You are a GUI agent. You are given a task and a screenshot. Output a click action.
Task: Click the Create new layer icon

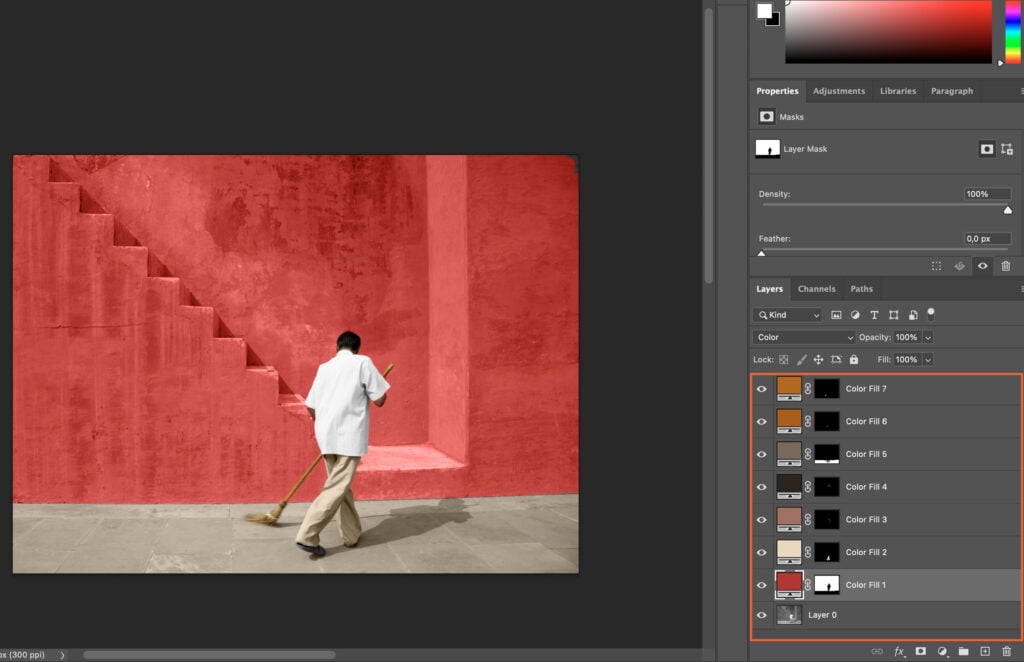(x=985, y=651)
